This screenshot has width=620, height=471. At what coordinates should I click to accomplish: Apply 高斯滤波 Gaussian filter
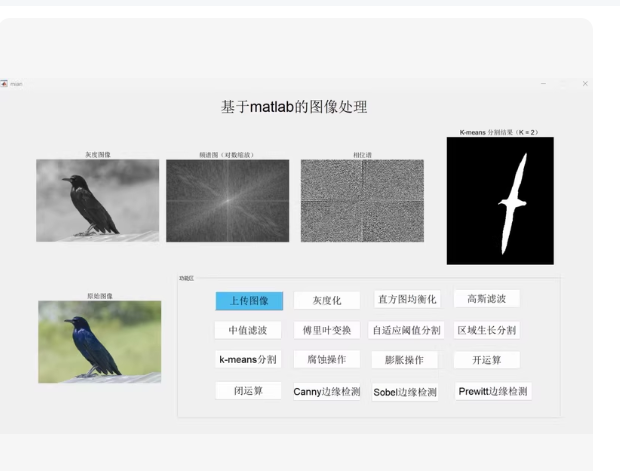coord(487,299)
